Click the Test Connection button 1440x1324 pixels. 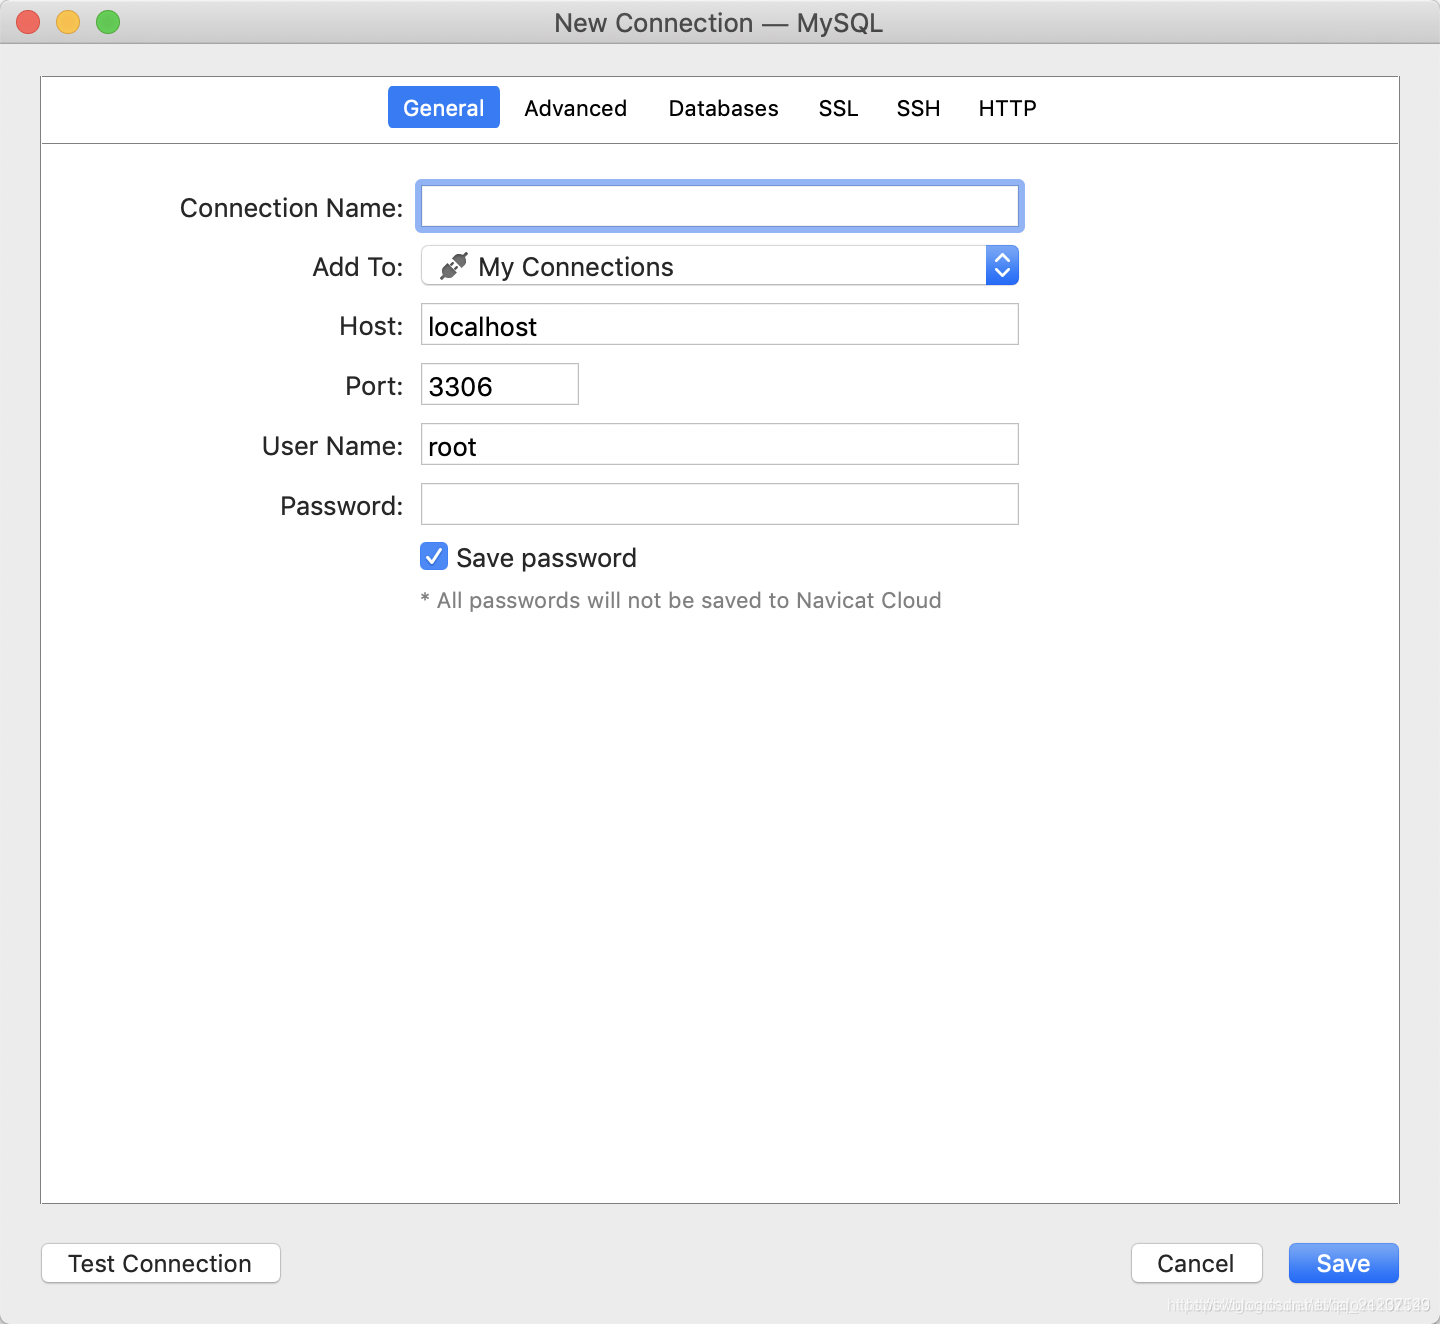point(161,1263)
